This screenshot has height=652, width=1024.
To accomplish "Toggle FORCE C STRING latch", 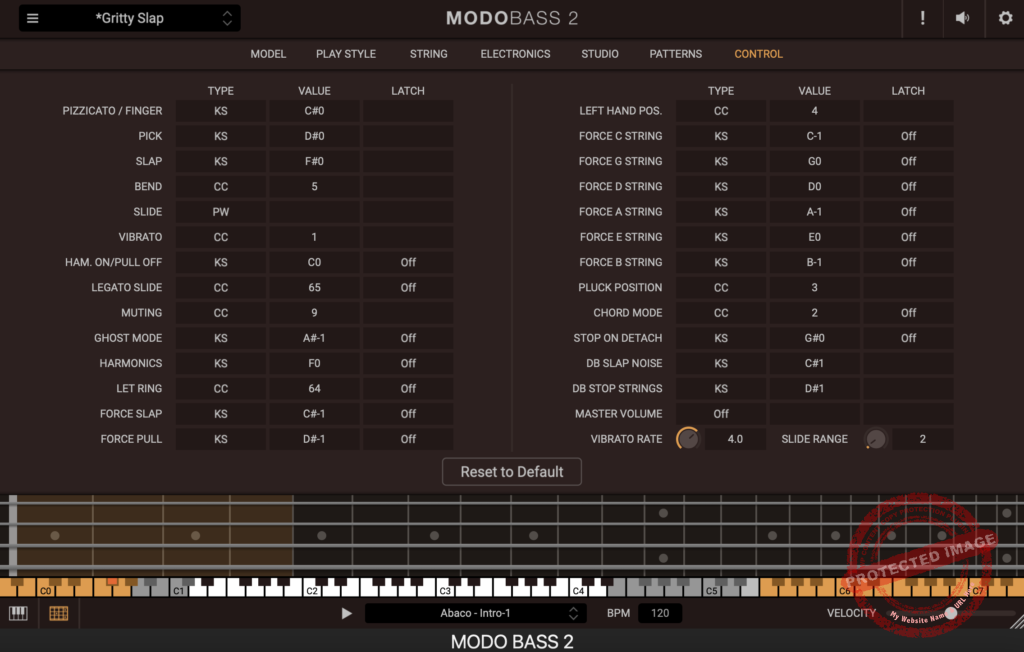I will [908, 136].
